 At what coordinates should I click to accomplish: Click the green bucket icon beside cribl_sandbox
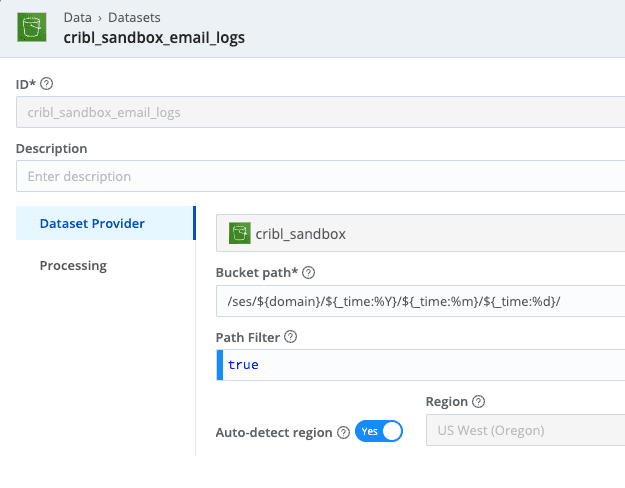click(239, 233)
